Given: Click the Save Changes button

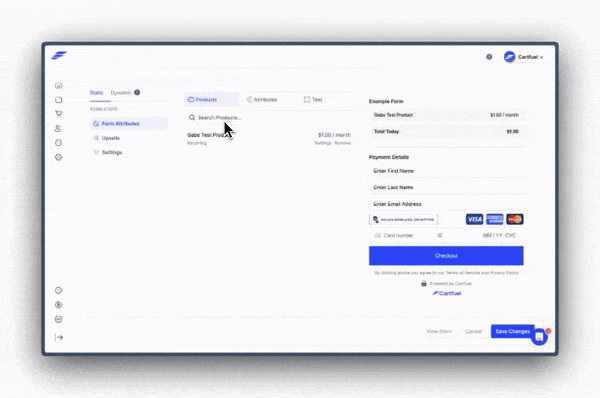Looking at the screenshot, I should click(x=512, y=331).
